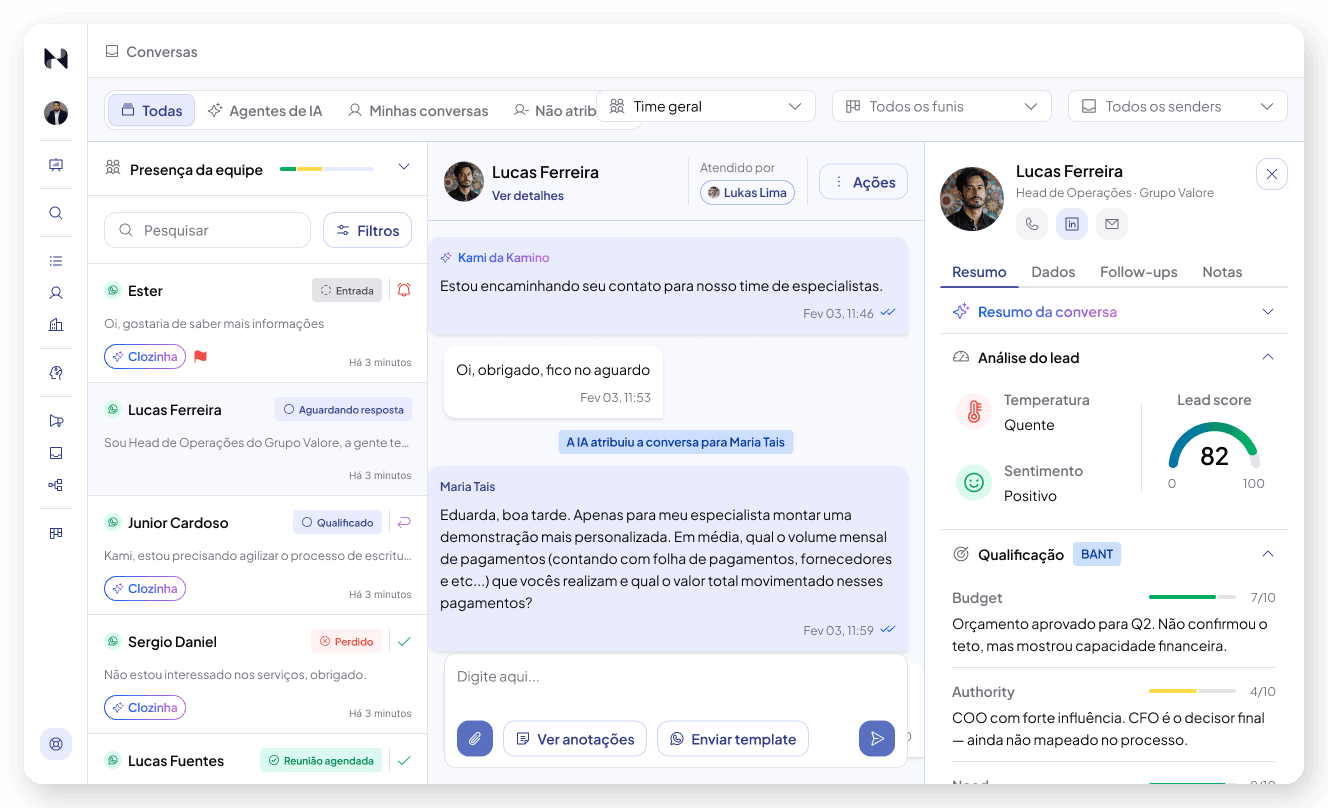Image resolution: width=1328 pixels, height=808 pixels.
Task: Click the search magnifier icon in sidebar
Action: 56,213
